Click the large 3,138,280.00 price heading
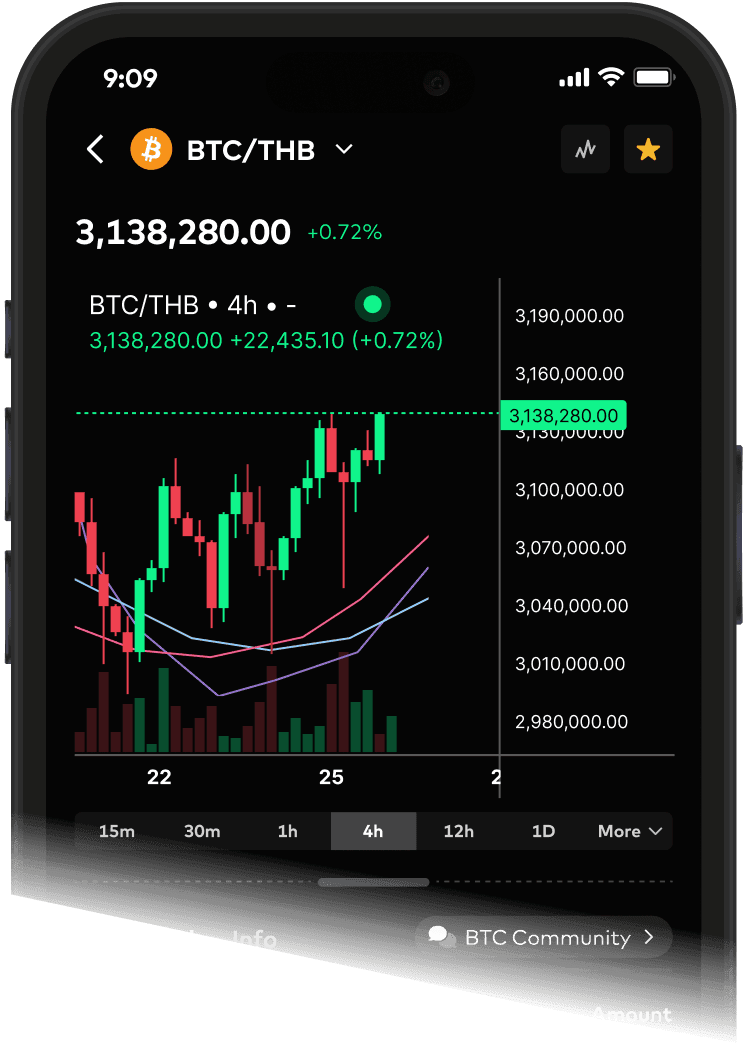Image resolution: width=744 pixels, height=1051 pixels. tap(183, 233)
